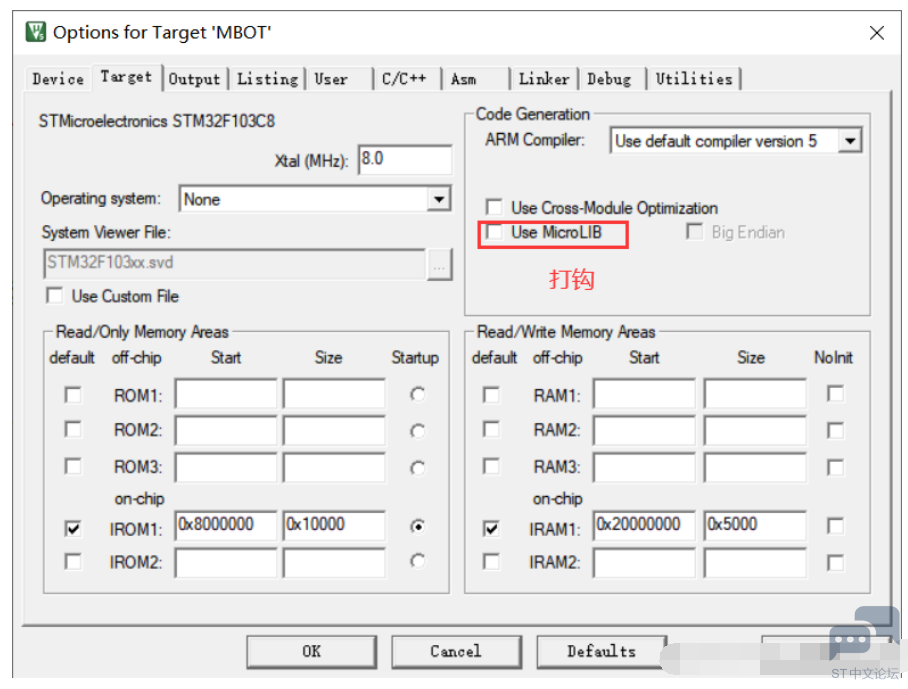Enable Use Cross-Module Optimization
Screen dimensions: 908x689
click(494, 207)
